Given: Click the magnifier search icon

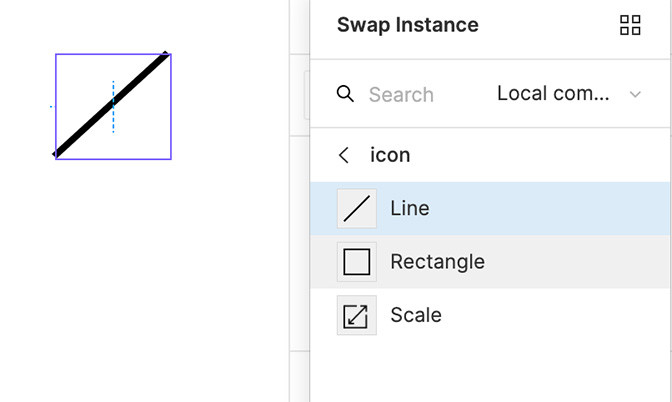Looking at the screenshot, I should tap(345, 94).
